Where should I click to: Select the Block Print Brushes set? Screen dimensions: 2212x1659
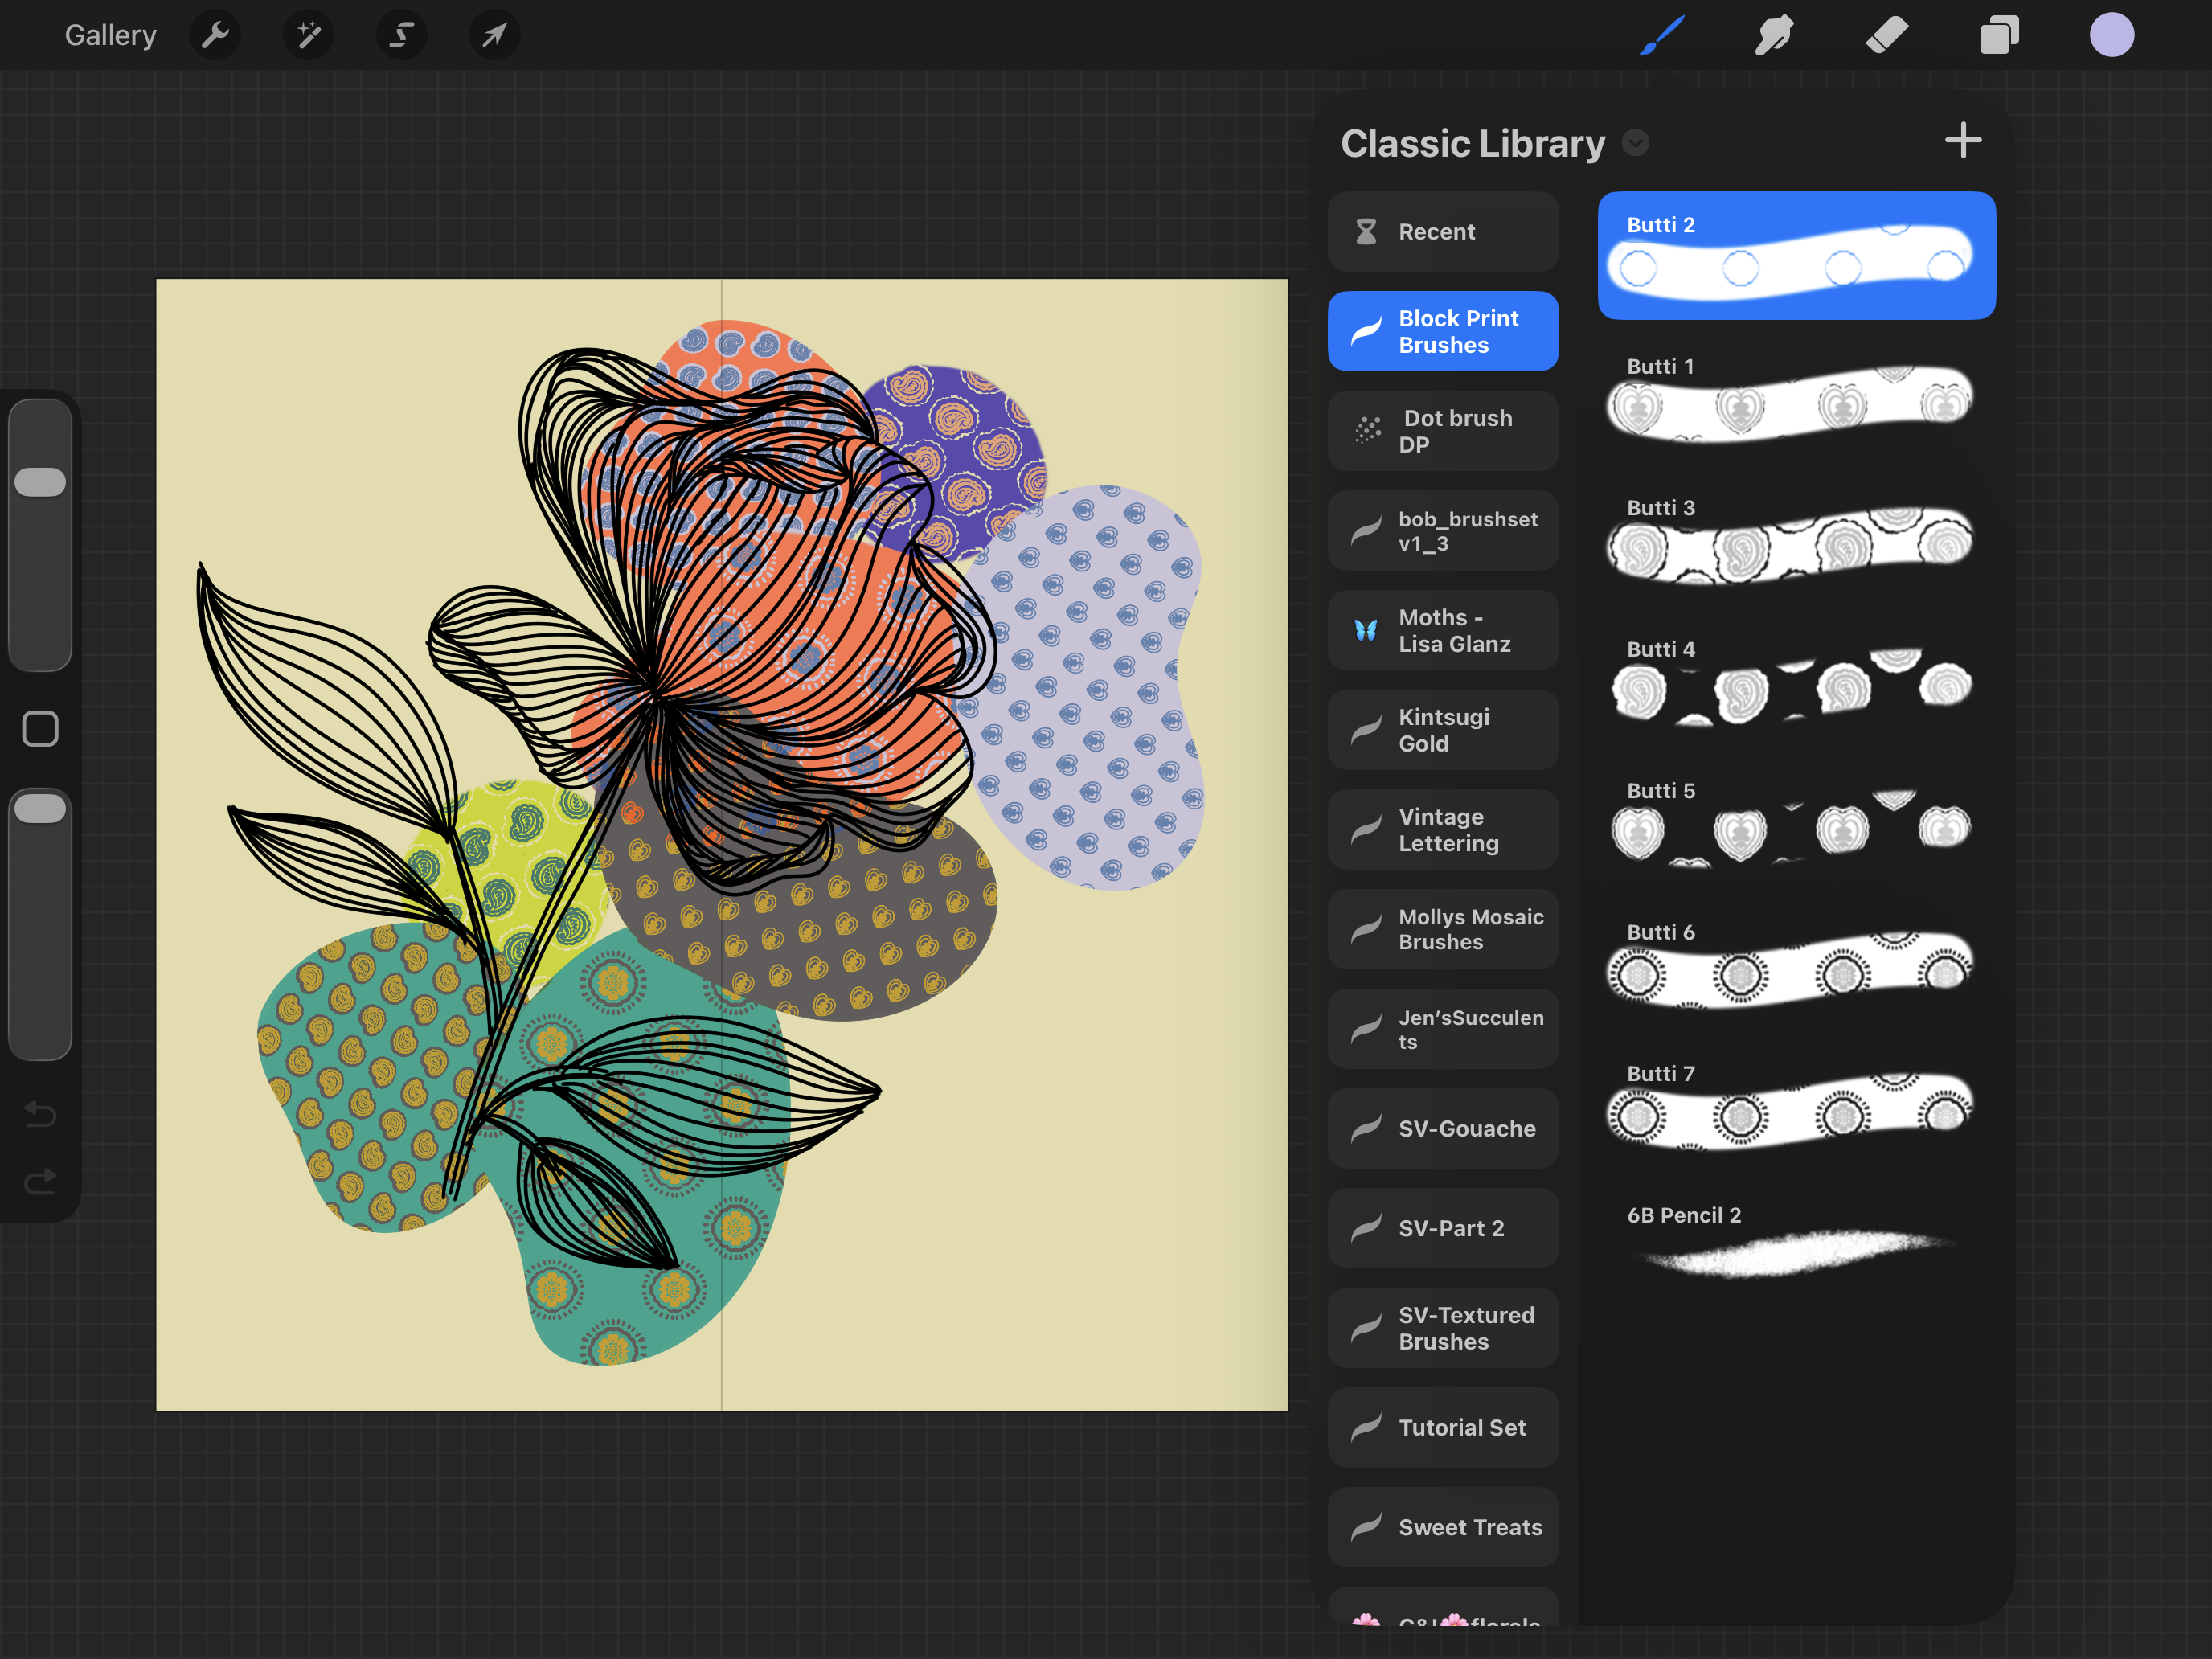click(1443, 331)
